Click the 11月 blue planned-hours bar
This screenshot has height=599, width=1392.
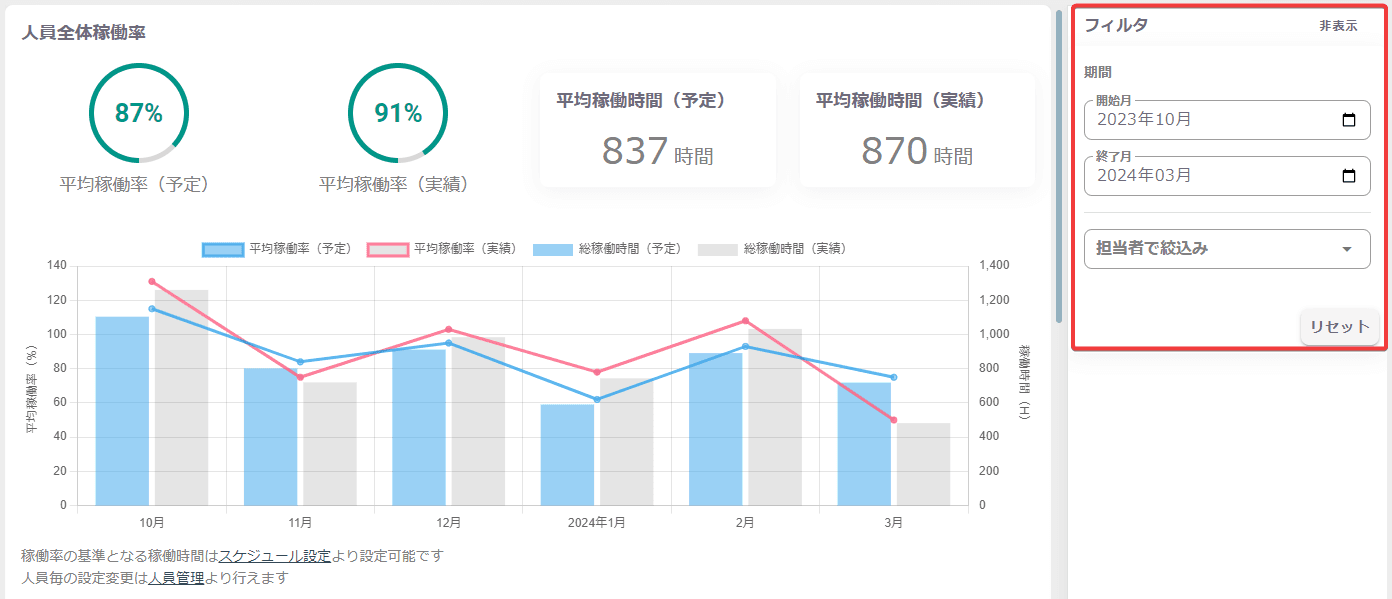point(270,437)
